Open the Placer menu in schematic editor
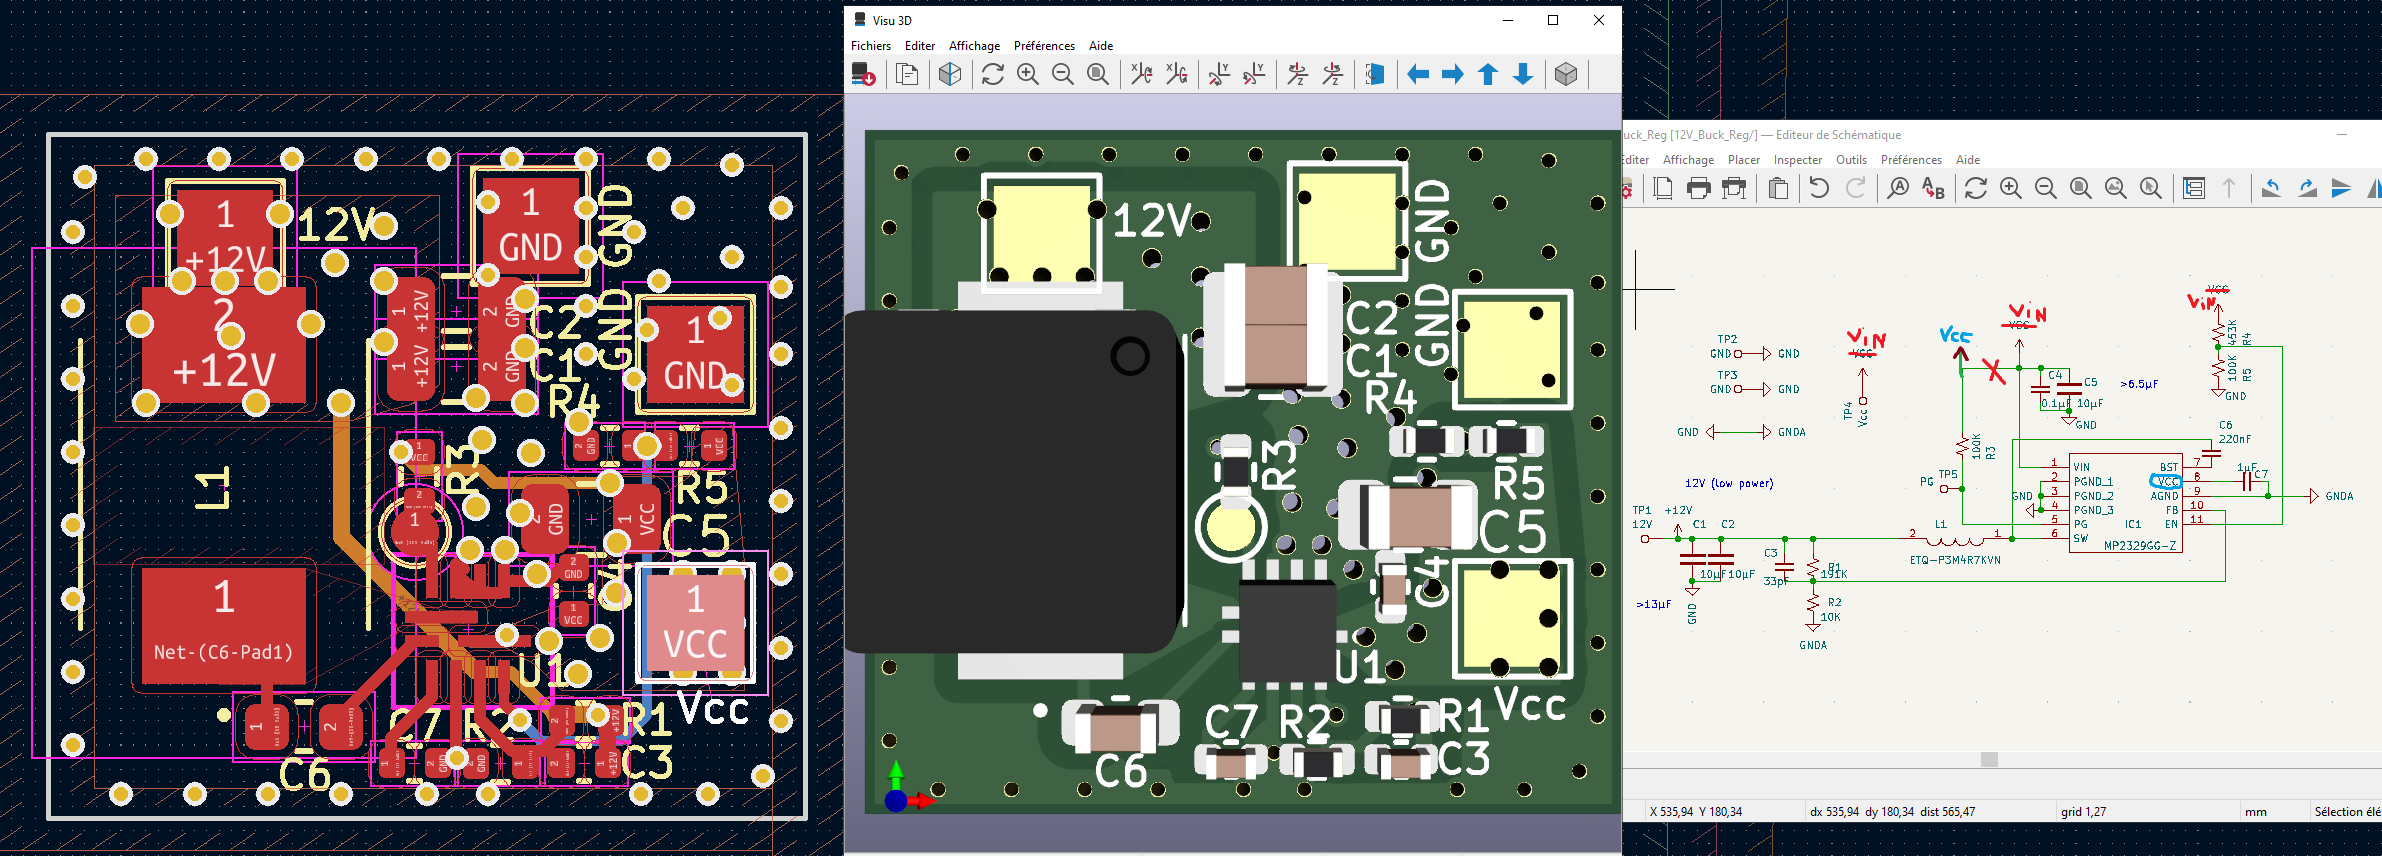This screenshot has height=856, width=2382. coord(1743,160)
